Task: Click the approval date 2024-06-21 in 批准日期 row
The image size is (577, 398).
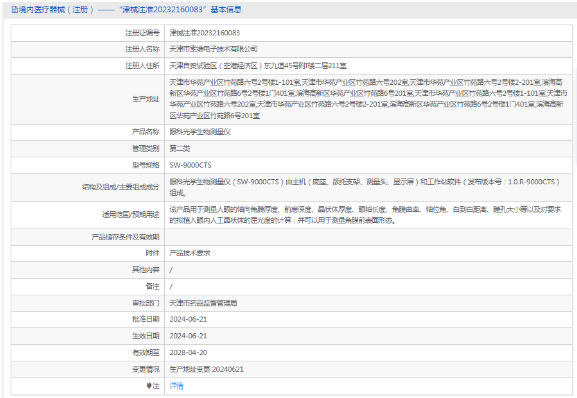Action: pyautogui.click(x=188, y=319)
